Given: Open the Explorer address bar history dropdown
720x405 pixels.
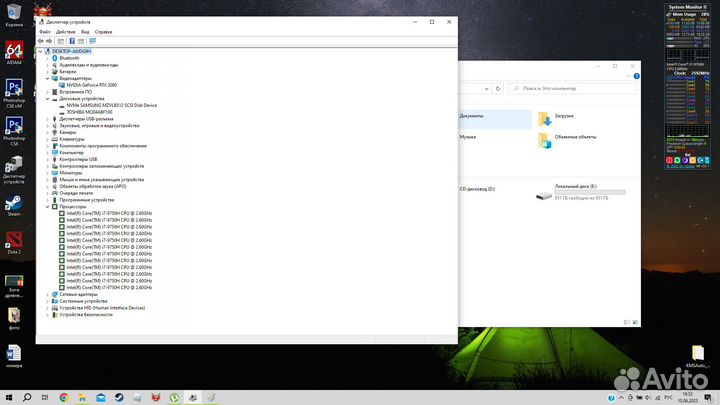Looking at the screenshot, I should tap(486, 89).
